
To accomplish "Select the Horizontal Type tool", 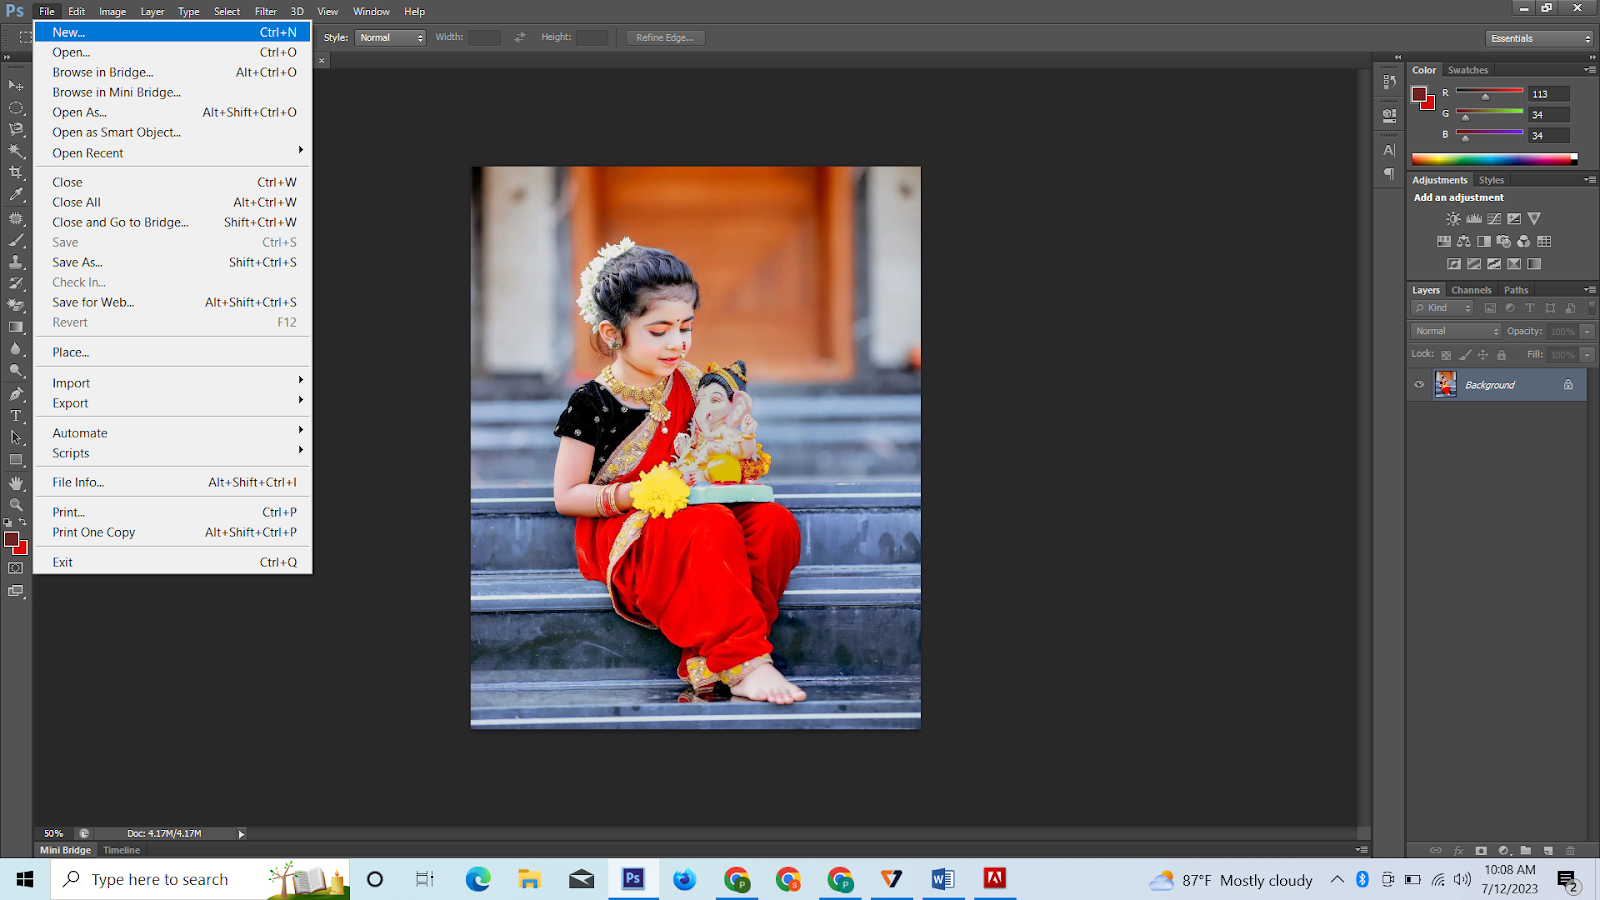I will point(16,416).
